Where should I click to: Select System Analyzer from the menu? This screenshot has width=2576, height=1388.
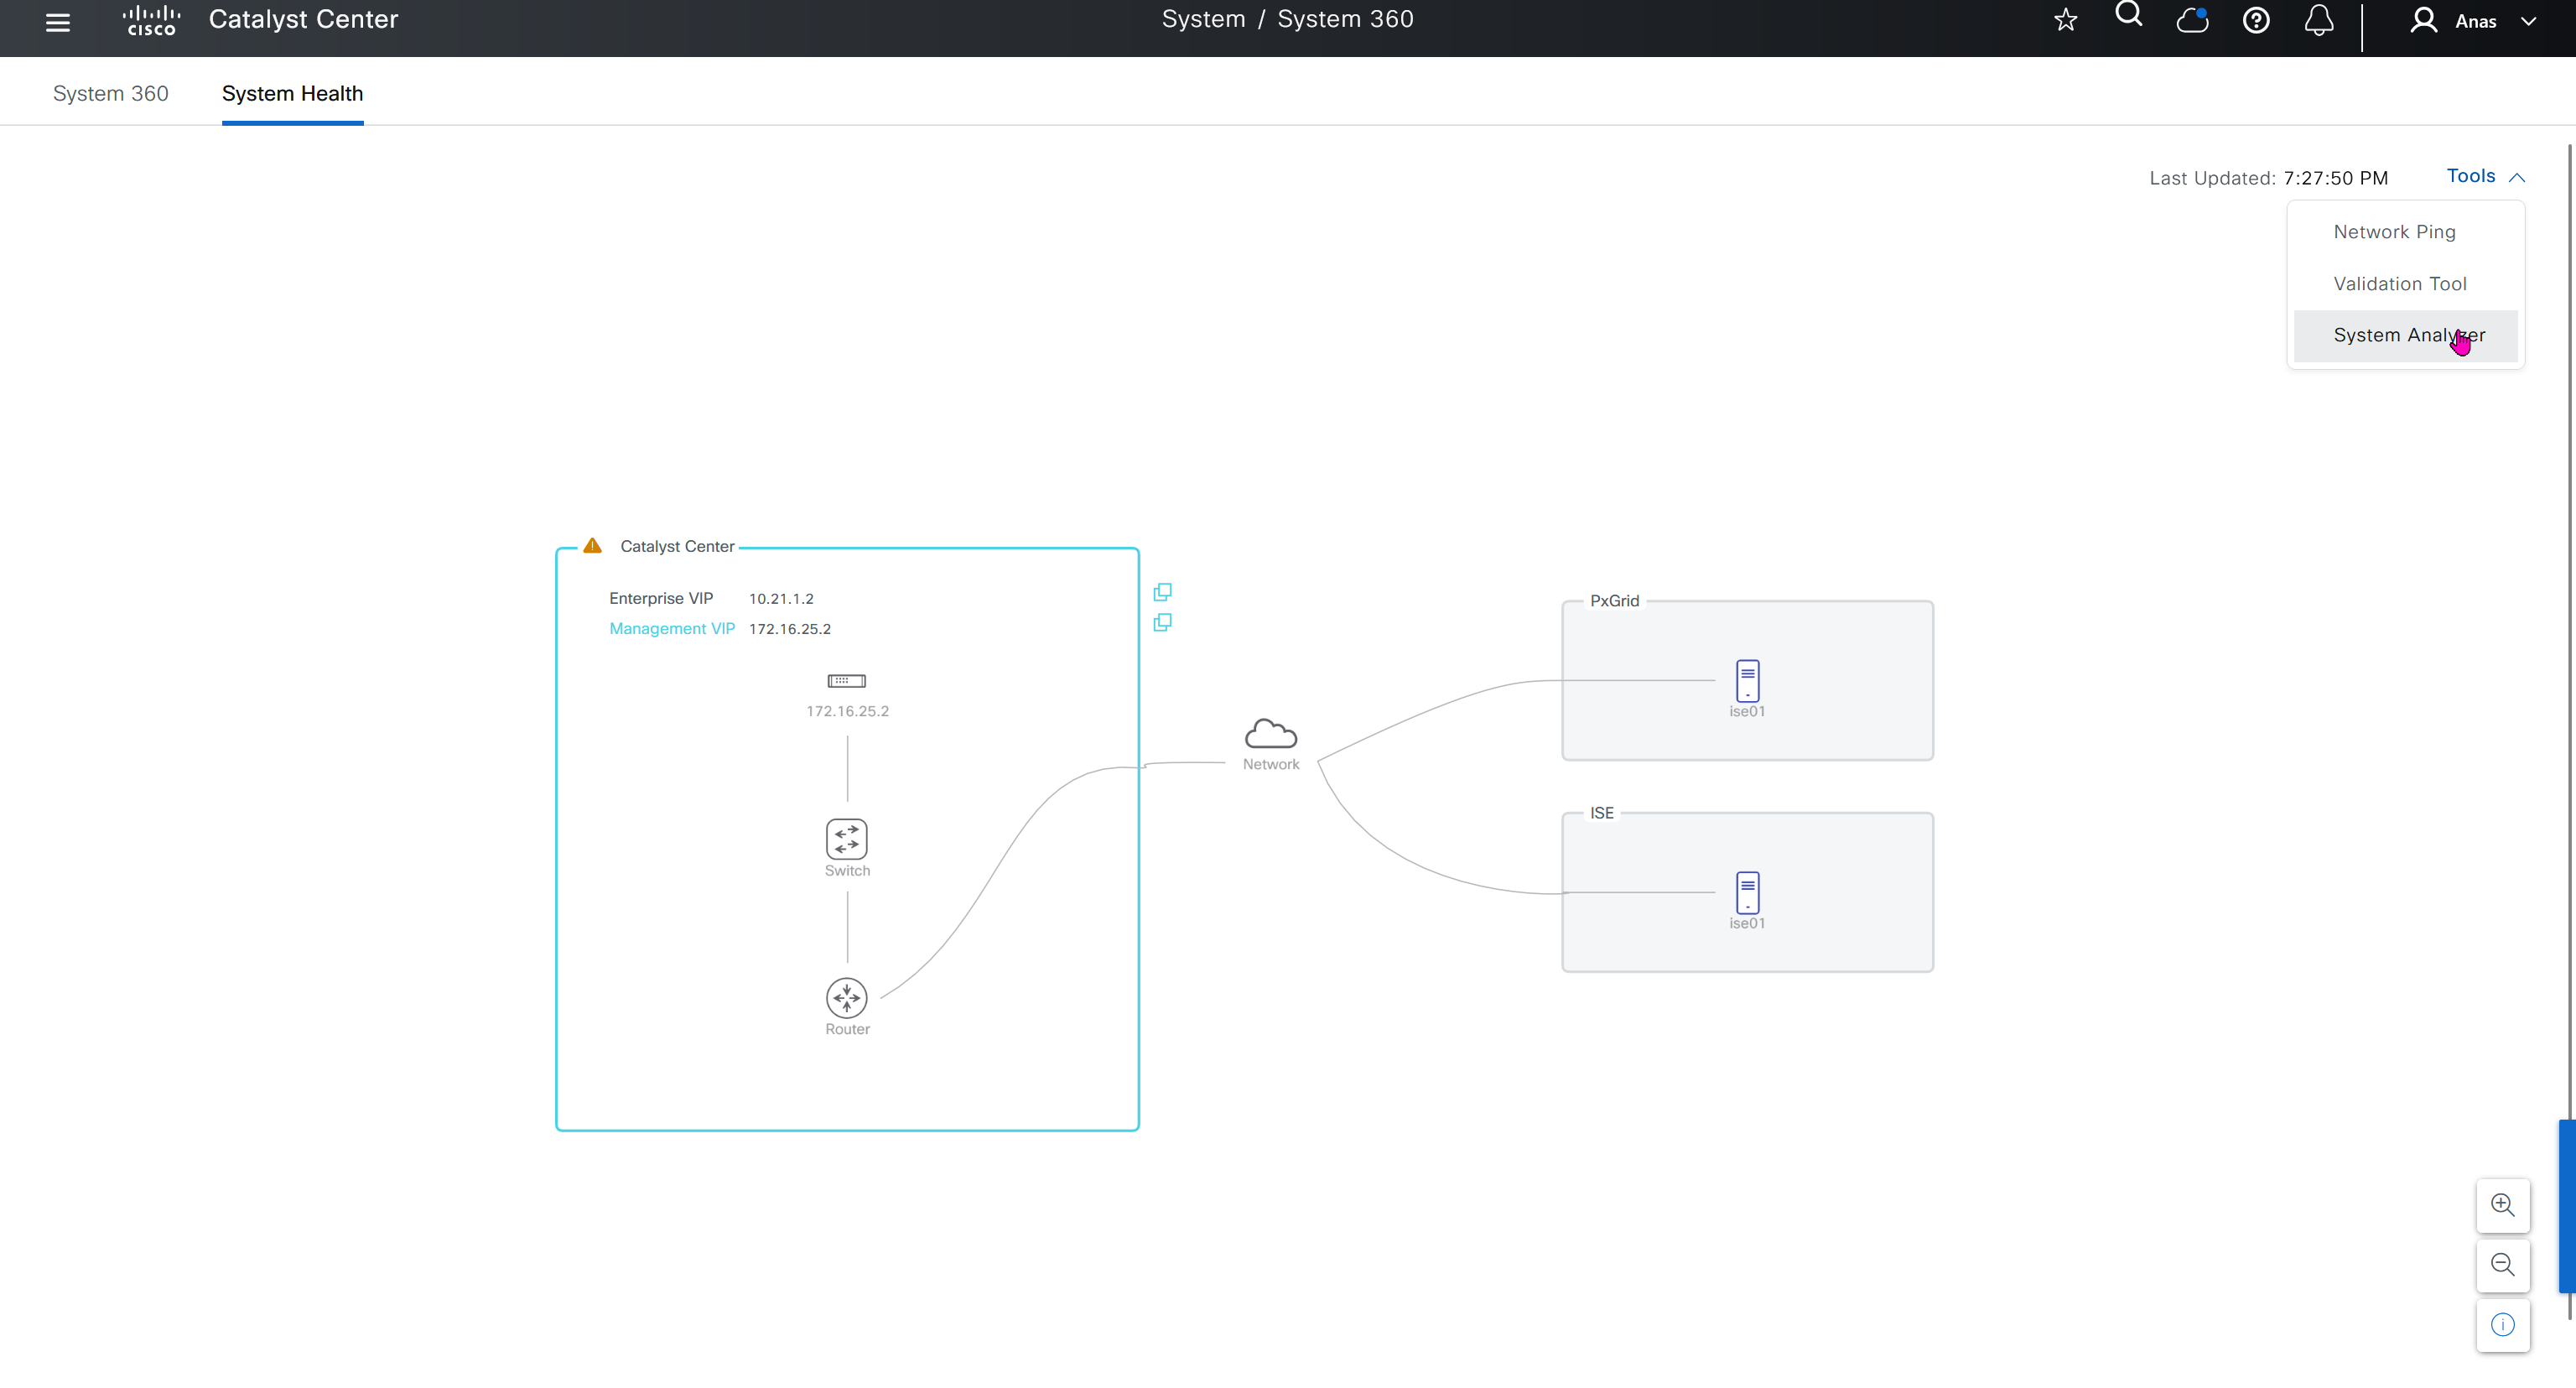tap(2408, 335)
